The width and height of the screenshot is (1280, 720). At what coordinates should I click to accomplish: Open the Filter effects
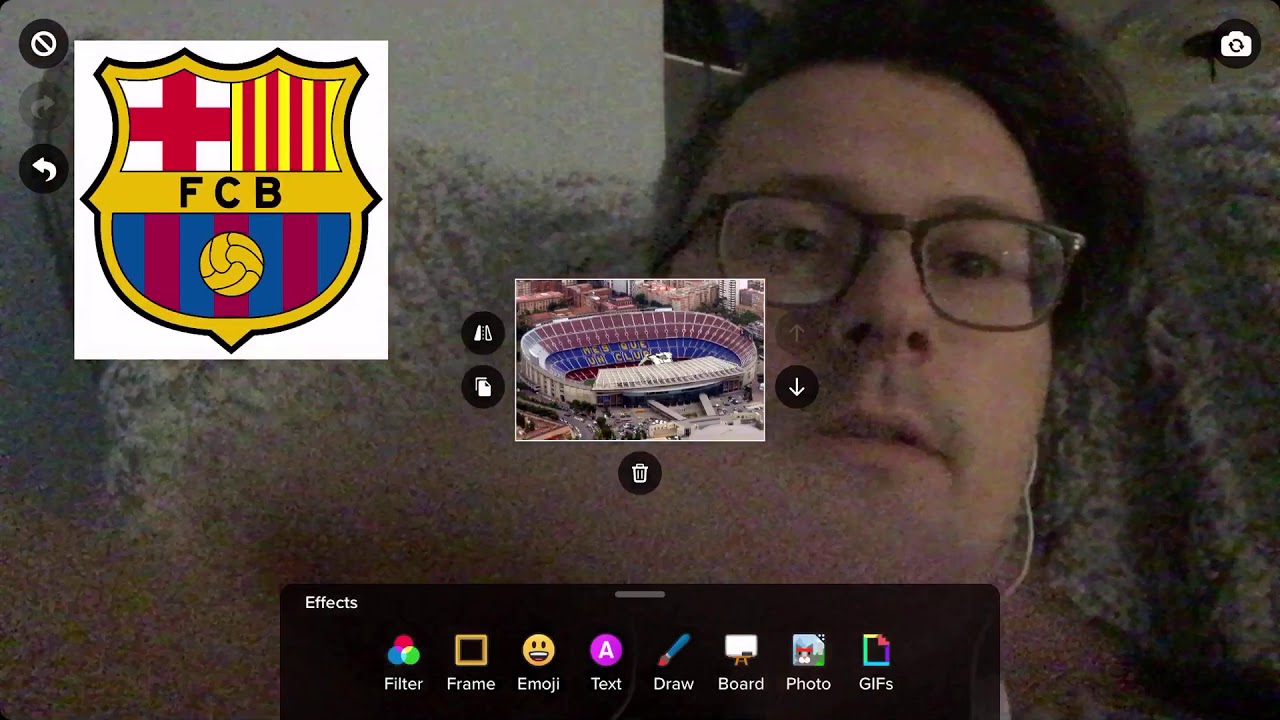click(x=403, y=663)
